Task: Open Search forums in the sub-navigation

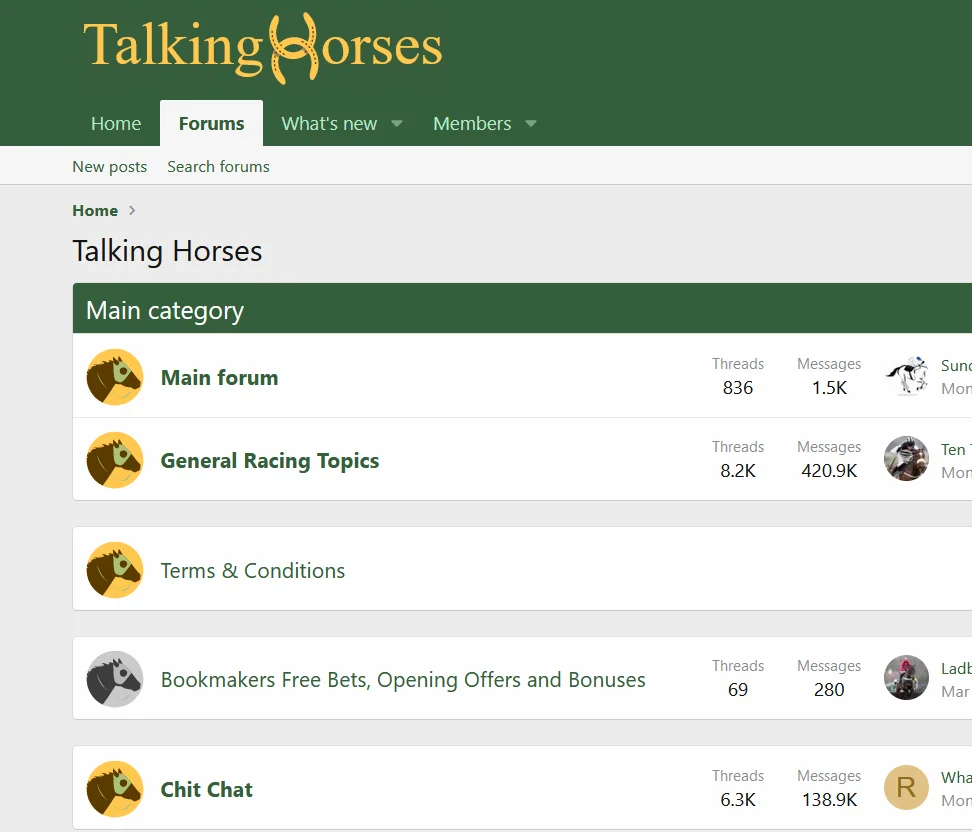Action: click(x=218, y=166)
